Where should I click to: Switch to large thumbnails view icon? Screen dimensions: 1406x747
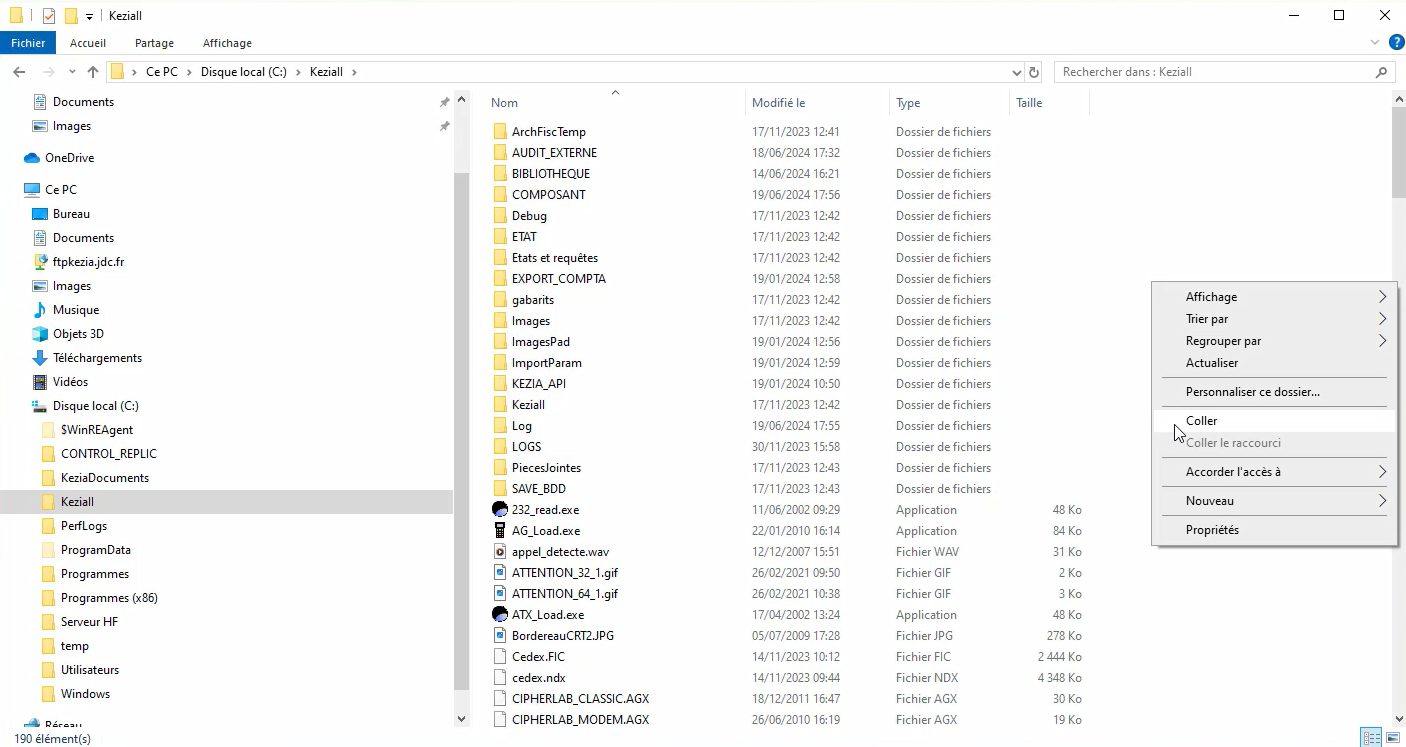pos(1392,738)
